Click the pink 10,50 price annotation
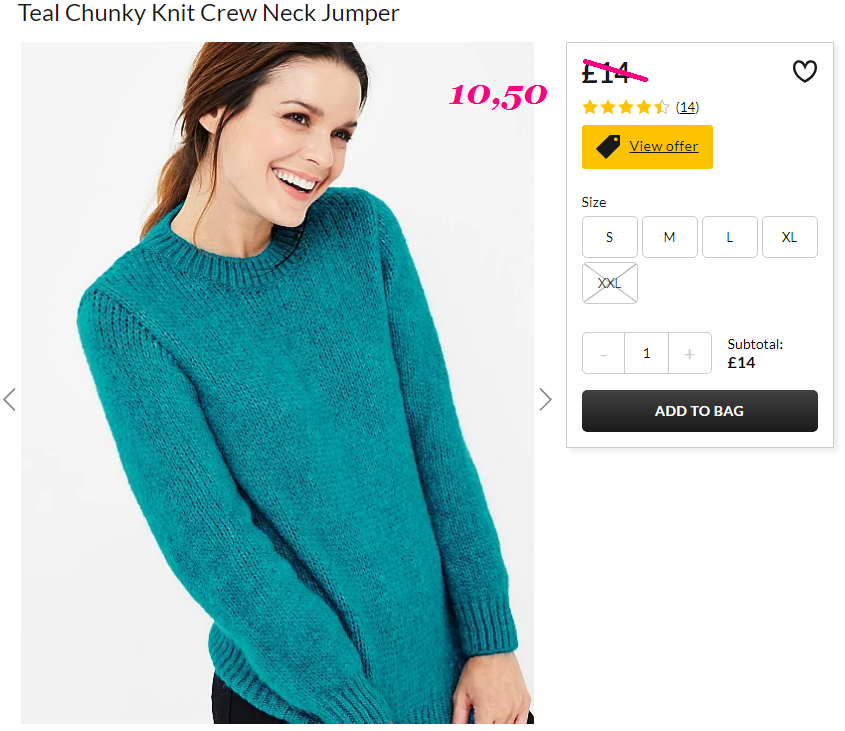Image resolution: width=845 pixels, height=731 pixels. point(498,96)
